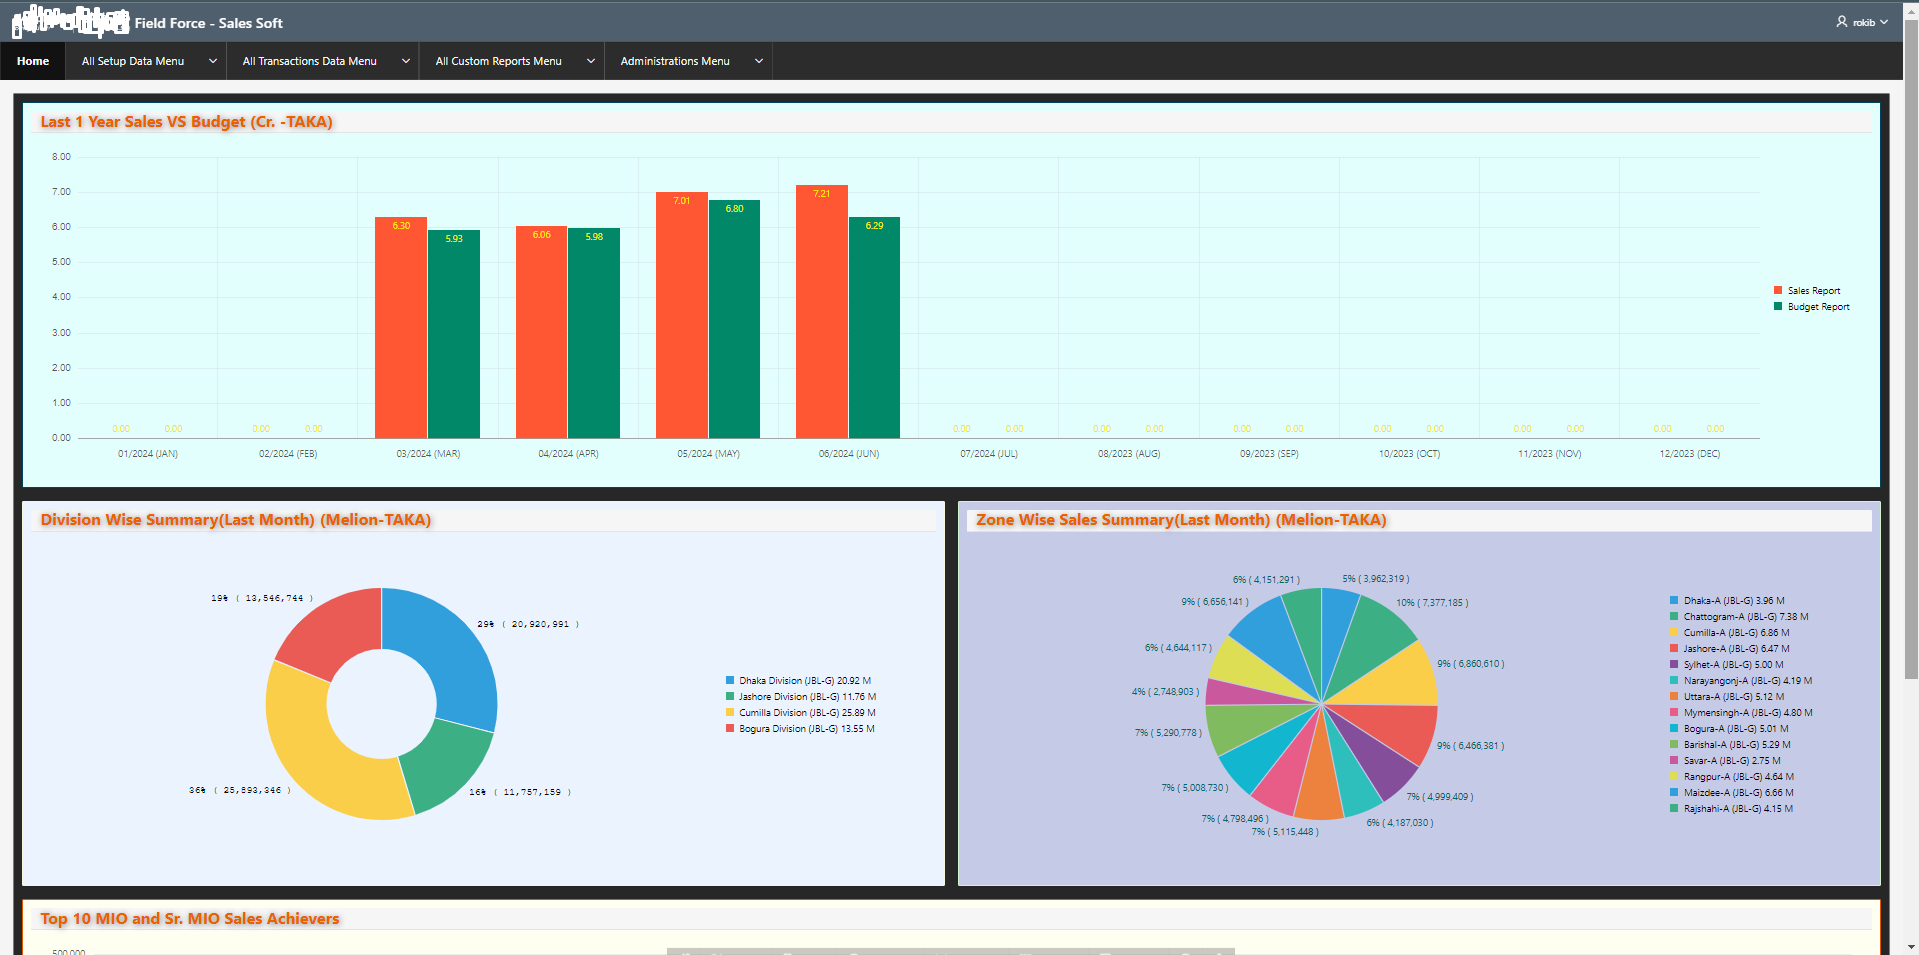Click Division Wise Summary panel heading

(236, 520)
